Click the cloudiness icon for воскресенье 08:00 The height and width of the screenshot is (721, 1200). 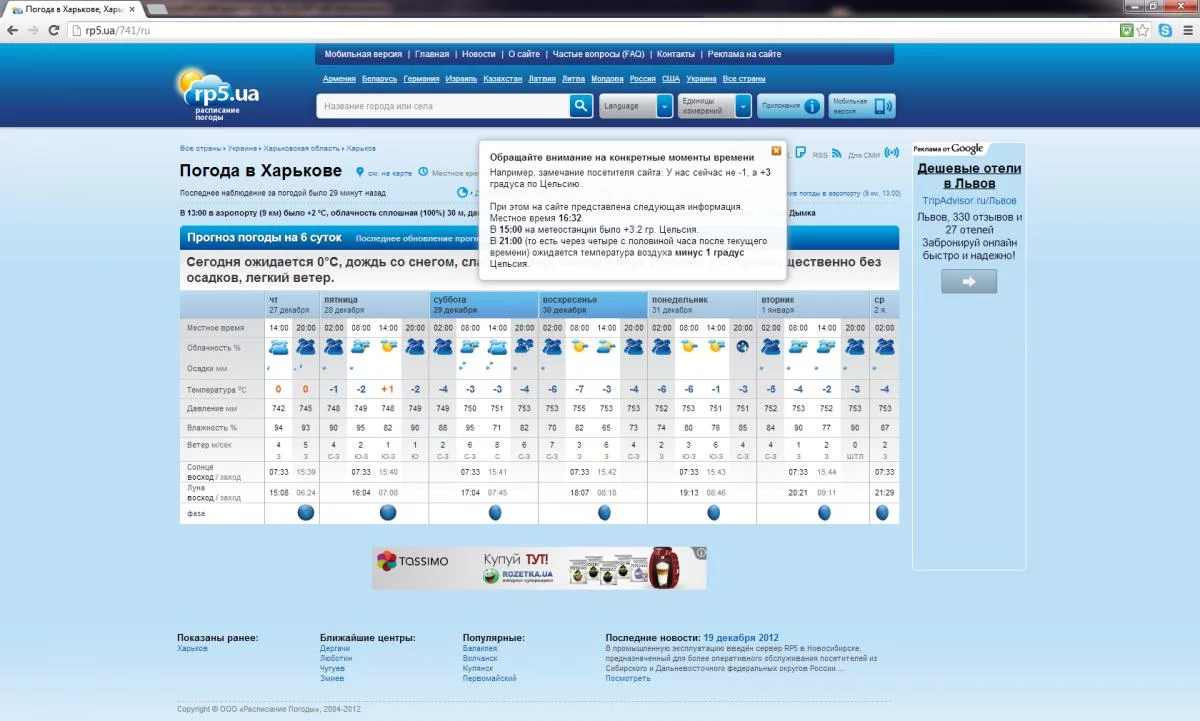[578, 347]
